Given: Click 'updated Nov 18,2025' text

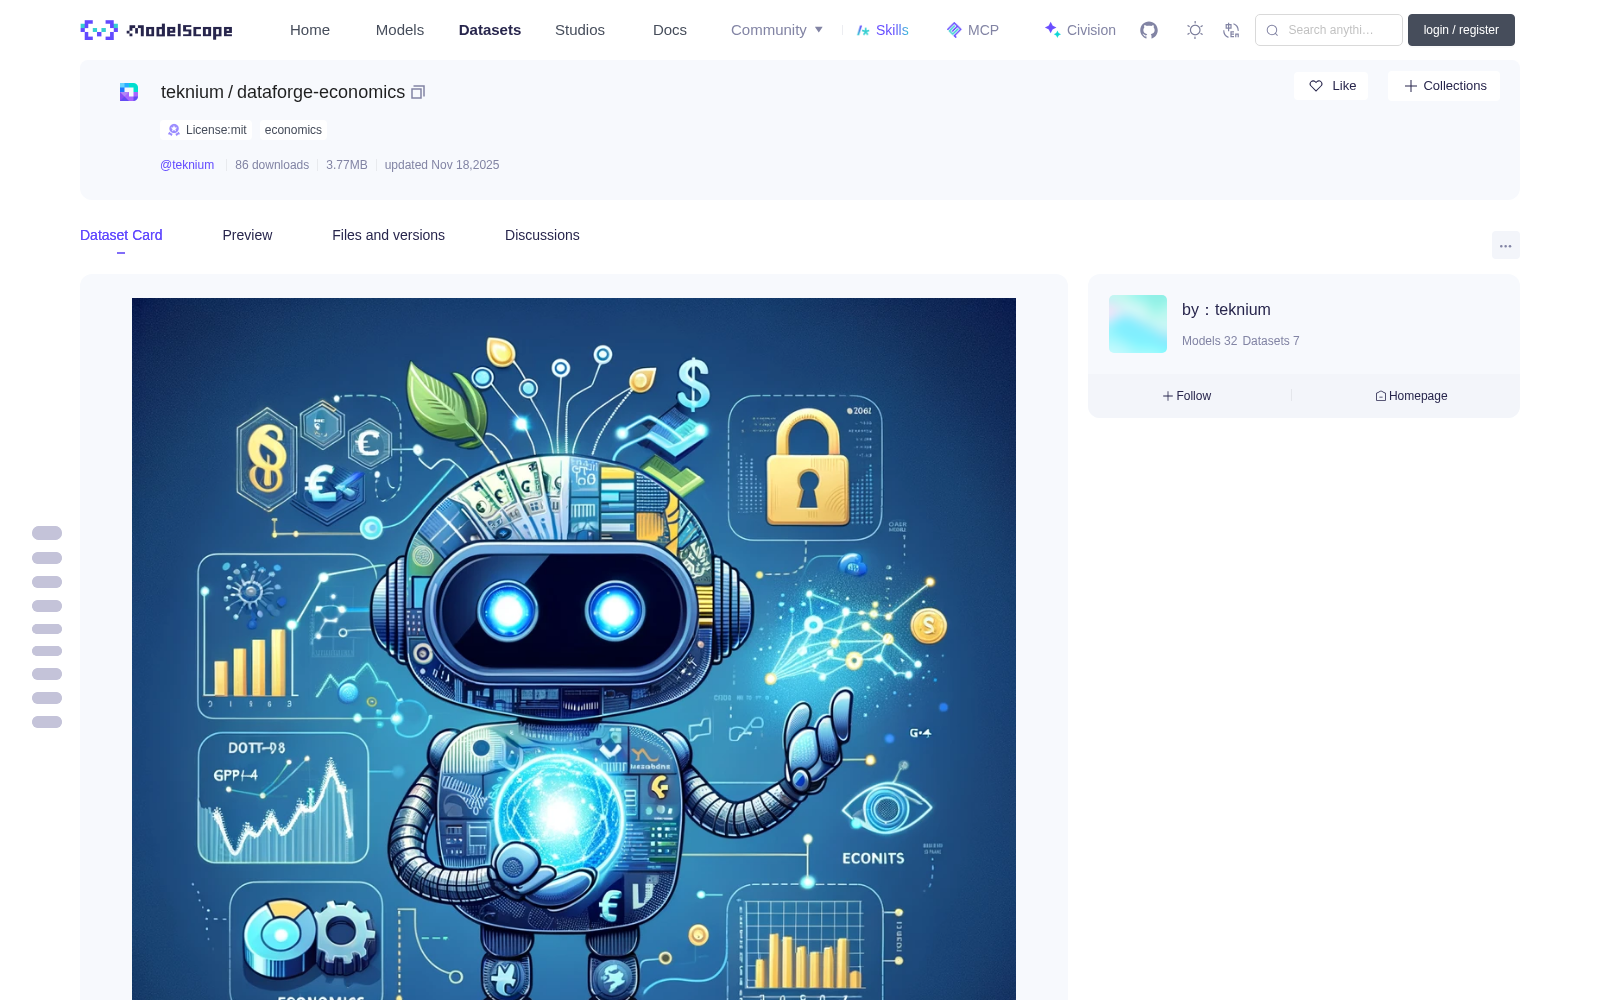Looking at the screenshot, I should 442,165.
